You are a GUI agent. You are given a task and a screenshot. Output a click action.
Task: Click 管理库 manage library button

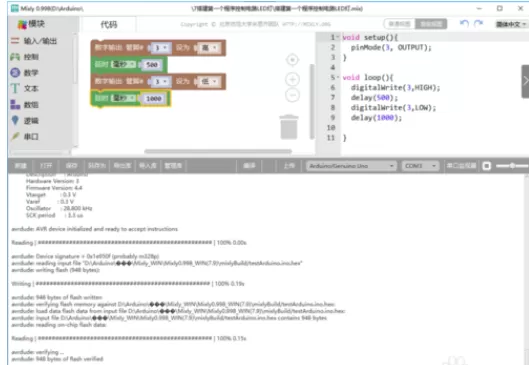[173, 166]
